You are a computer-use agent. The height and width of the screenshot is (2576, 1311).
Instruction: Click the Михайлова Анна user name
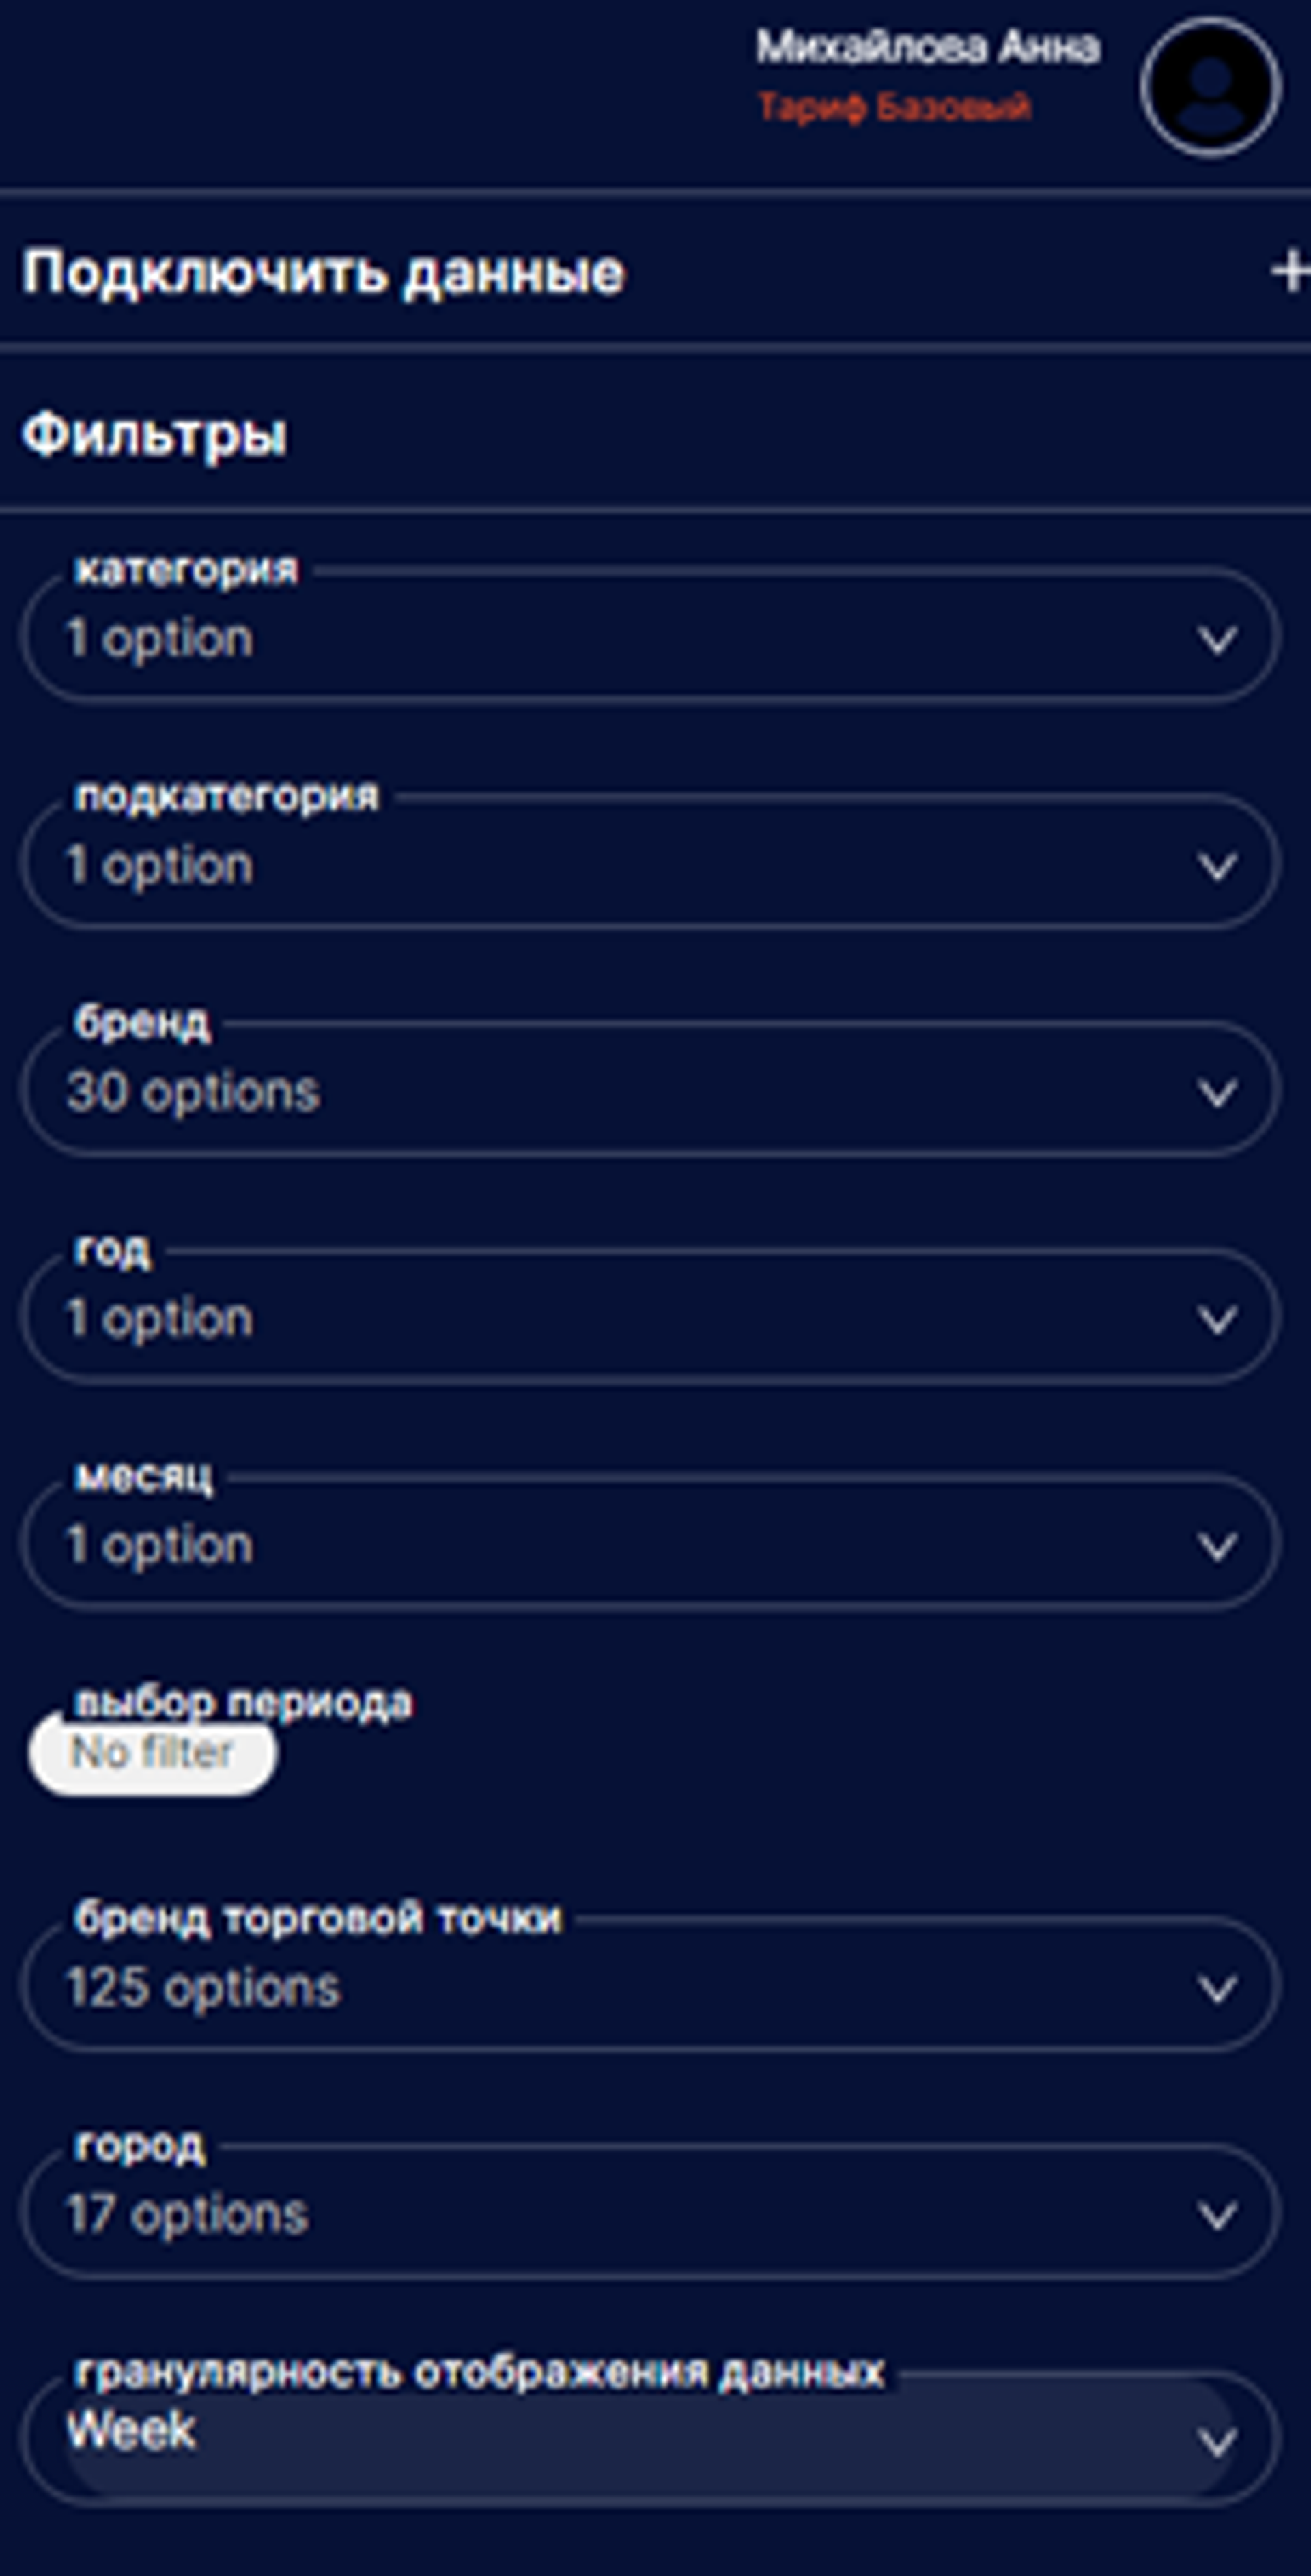click(927, 47)
